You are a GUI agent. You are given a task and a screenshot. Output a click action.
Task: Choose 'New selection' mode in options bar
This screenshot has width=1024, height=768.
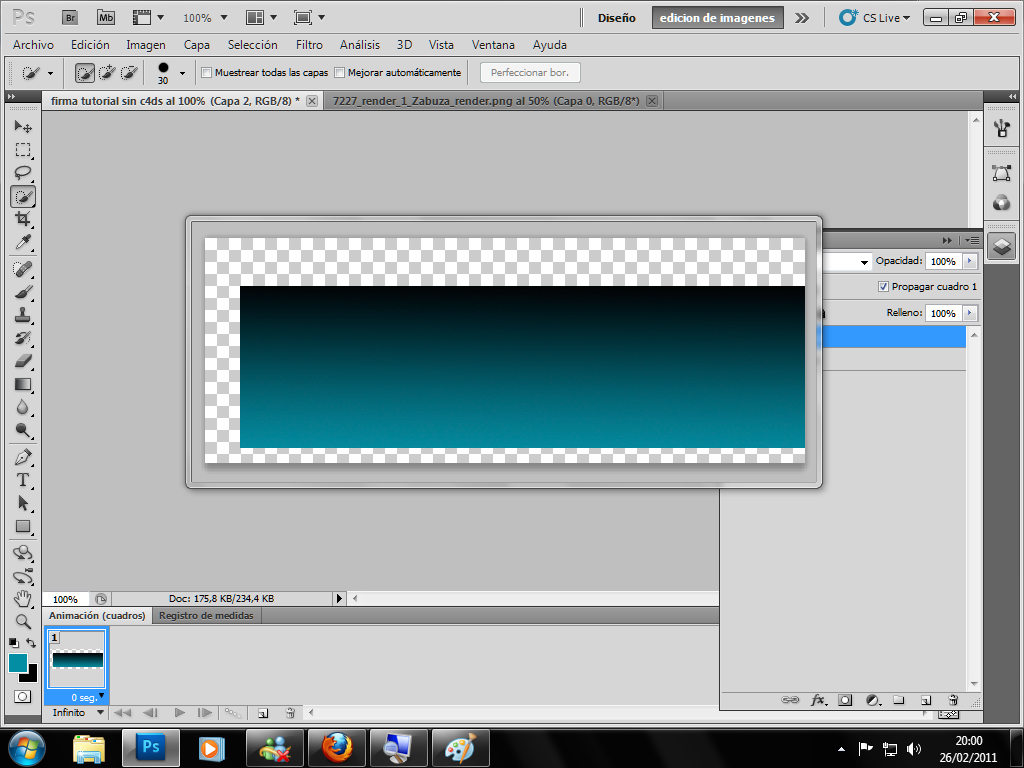pos(85,72)
